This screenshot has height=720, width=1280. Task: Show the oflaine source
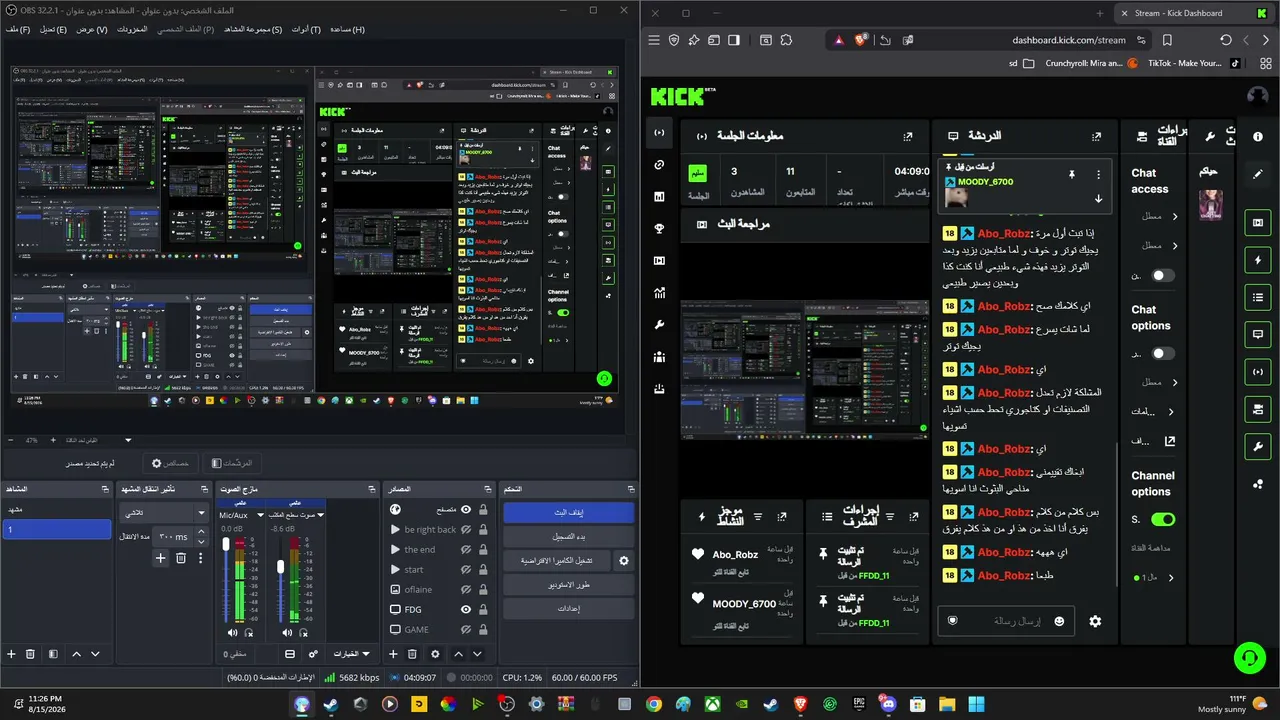point(466,589)
